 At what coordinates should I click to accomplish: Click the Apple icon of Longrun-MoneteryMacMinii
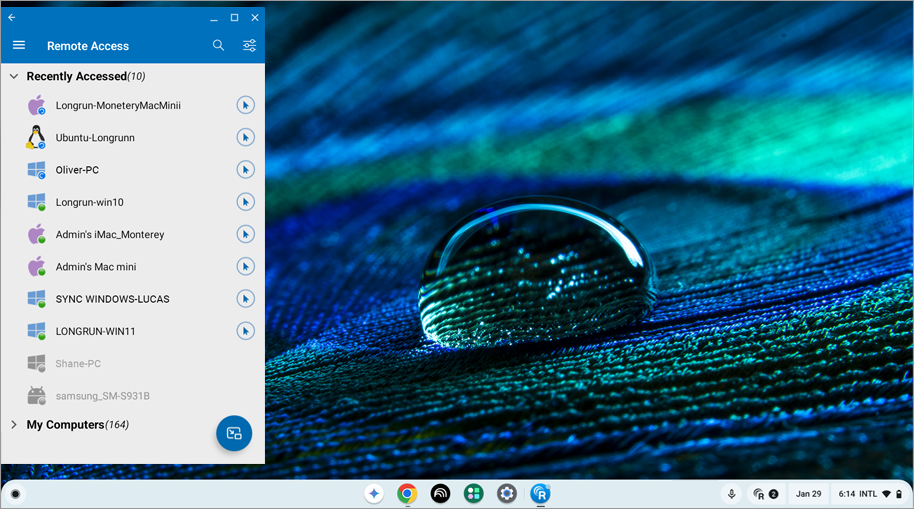pos(36,106)
